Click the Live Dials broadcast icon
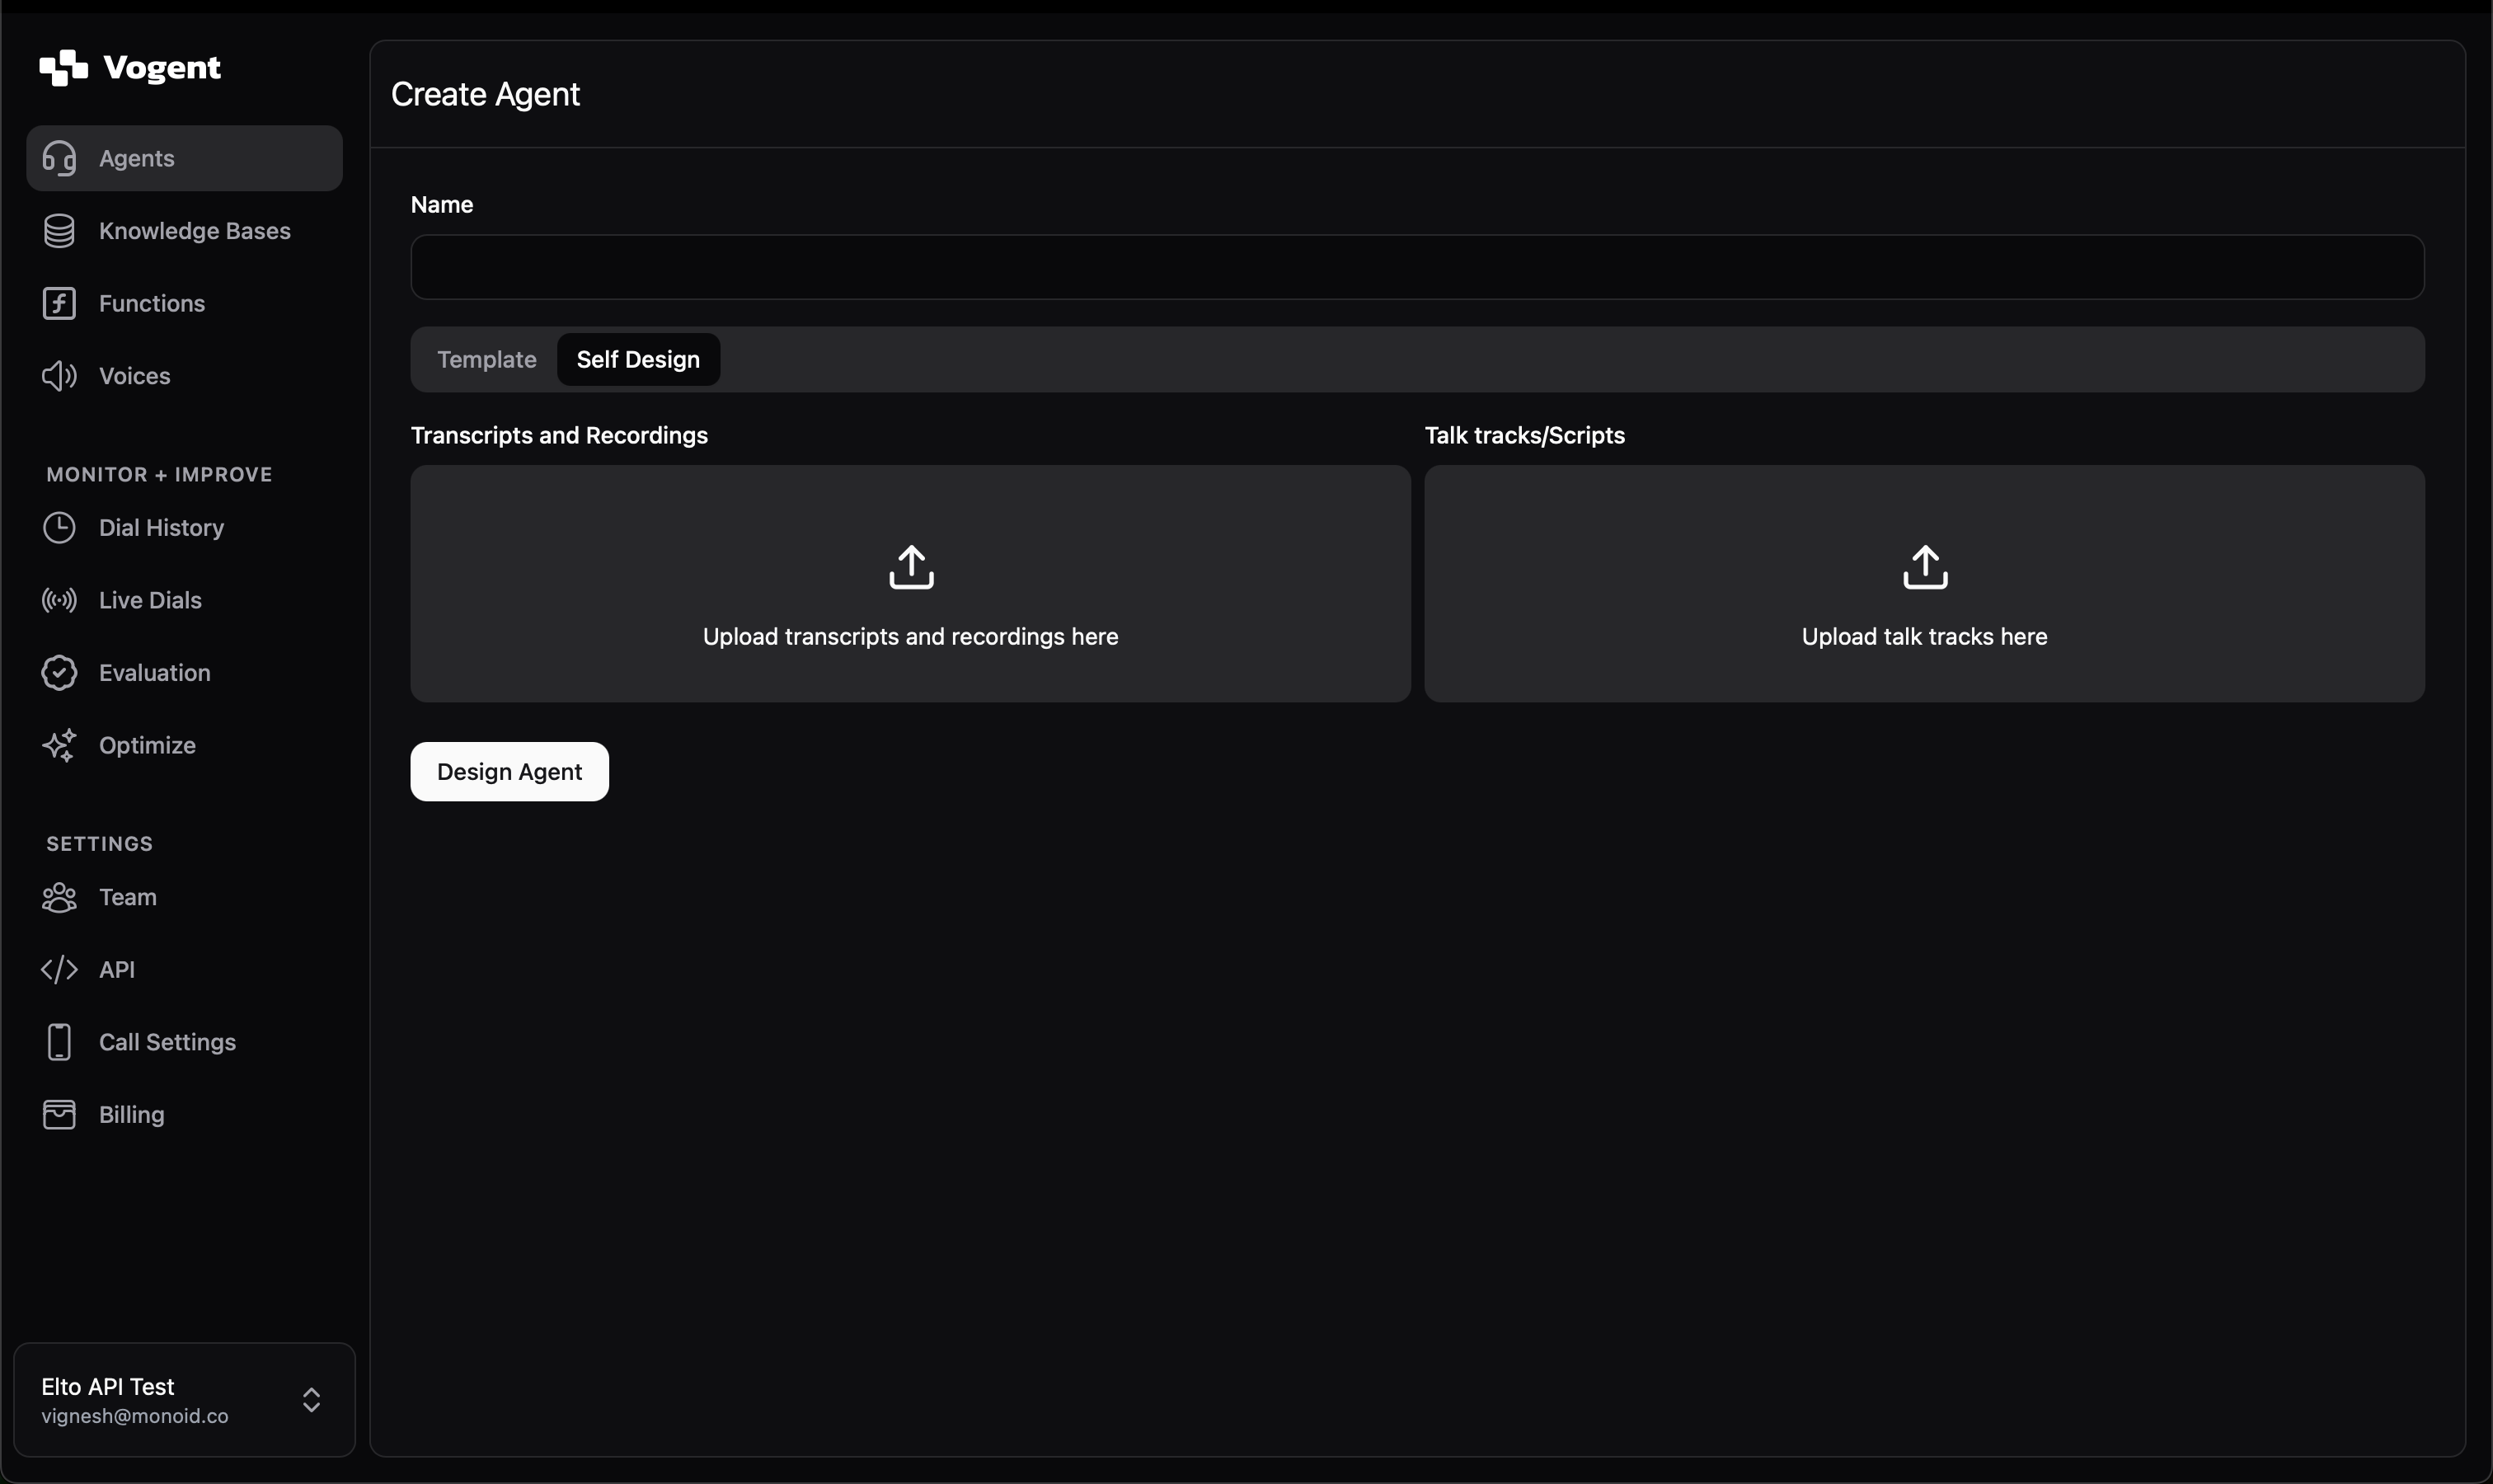This screenshot has height=1484, width=2493. [x=59, y=600]
